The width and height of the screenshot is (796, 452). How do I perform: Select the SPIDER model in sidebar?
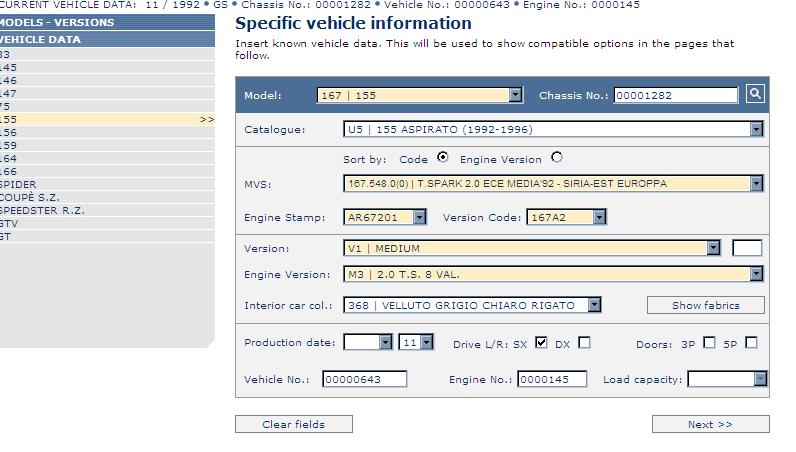tap(20, 185)
